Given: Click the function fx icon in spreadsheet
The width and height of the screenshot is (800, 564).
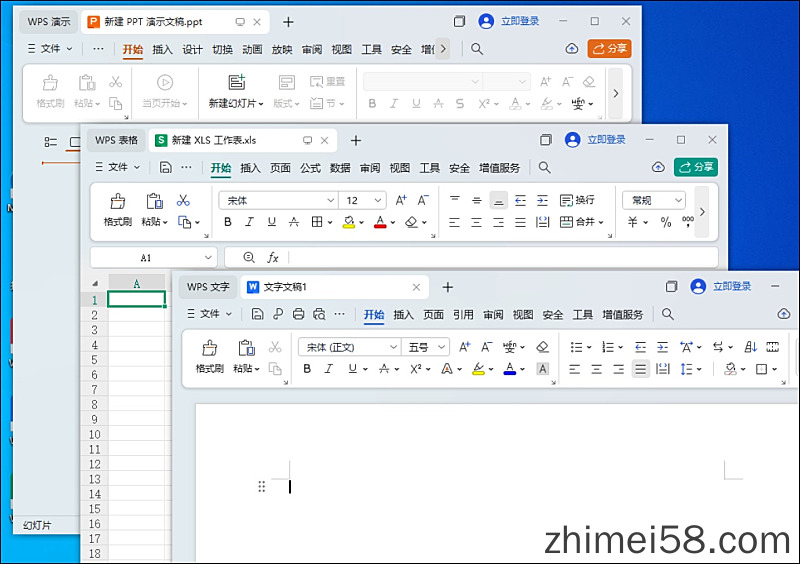Looking at the screenshot, I should (272, 258).
